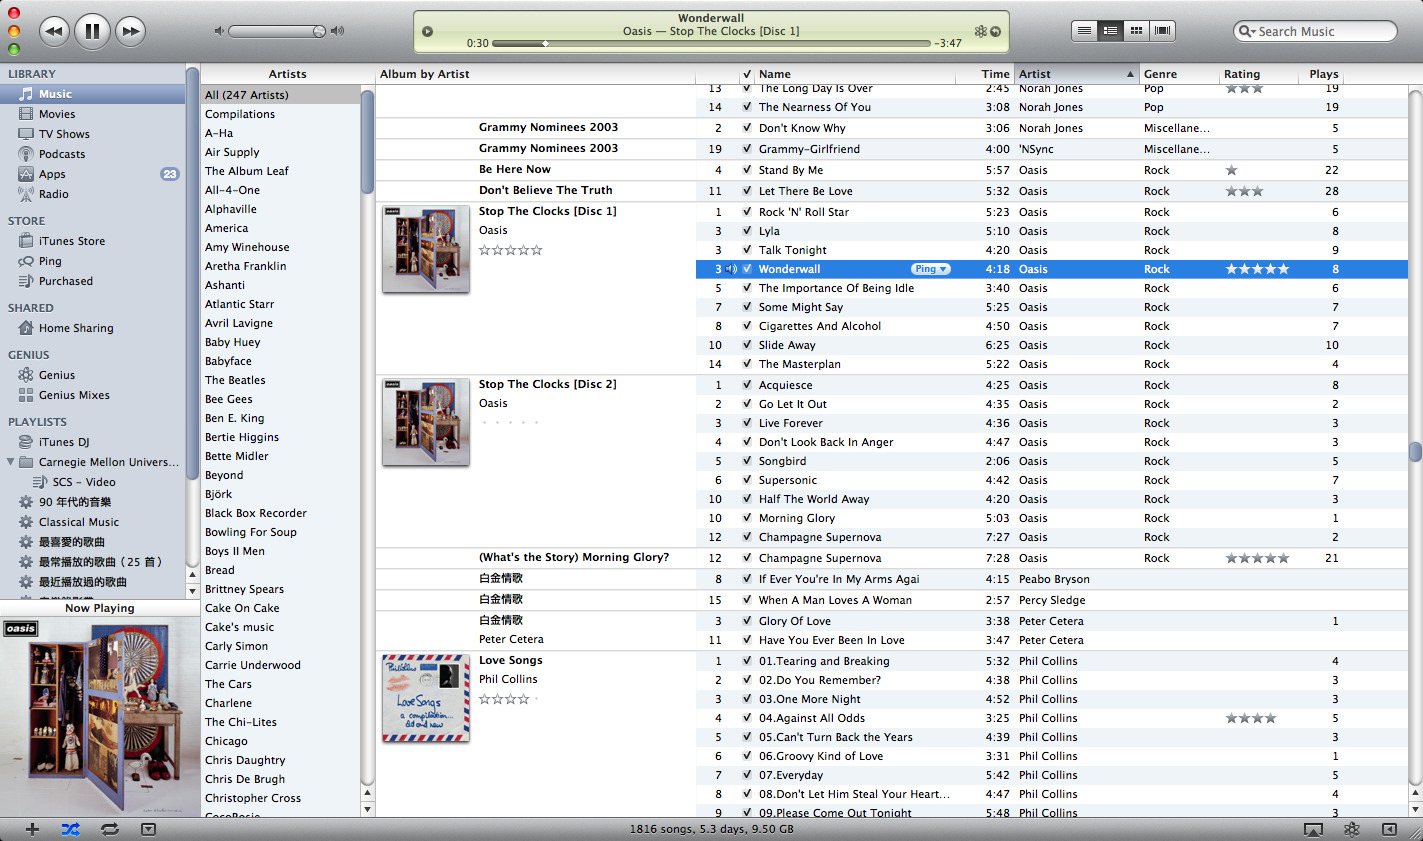1423x841 pixels.
Task: Uncheck the Supersonic checkbox
Action: pyautogui.click(x=747, y=480)
